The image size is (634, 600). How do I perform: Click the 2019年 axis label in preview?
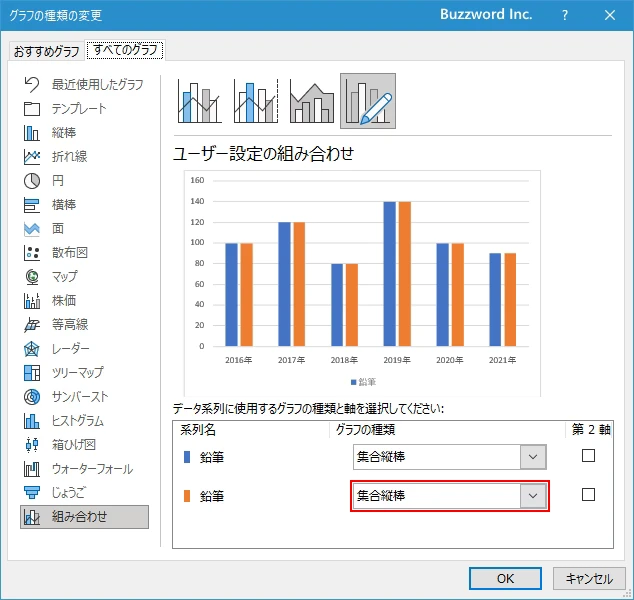click(x=397, y=360)
